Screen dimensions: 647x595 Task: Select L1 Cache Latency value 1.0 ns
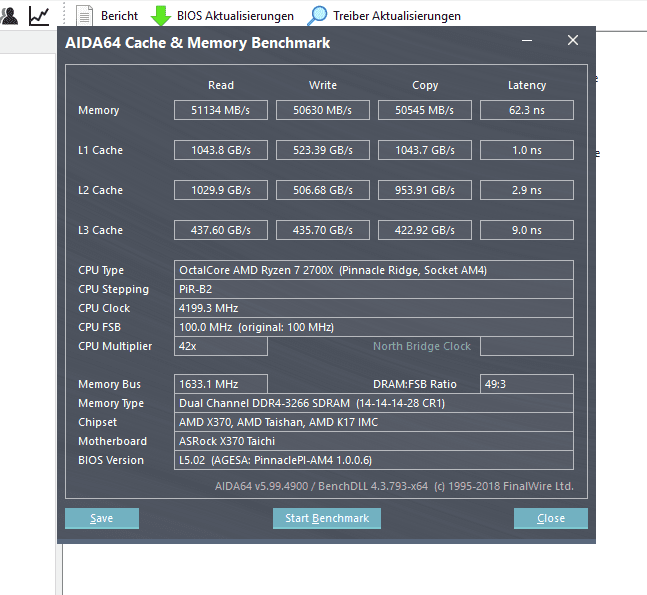527,150
